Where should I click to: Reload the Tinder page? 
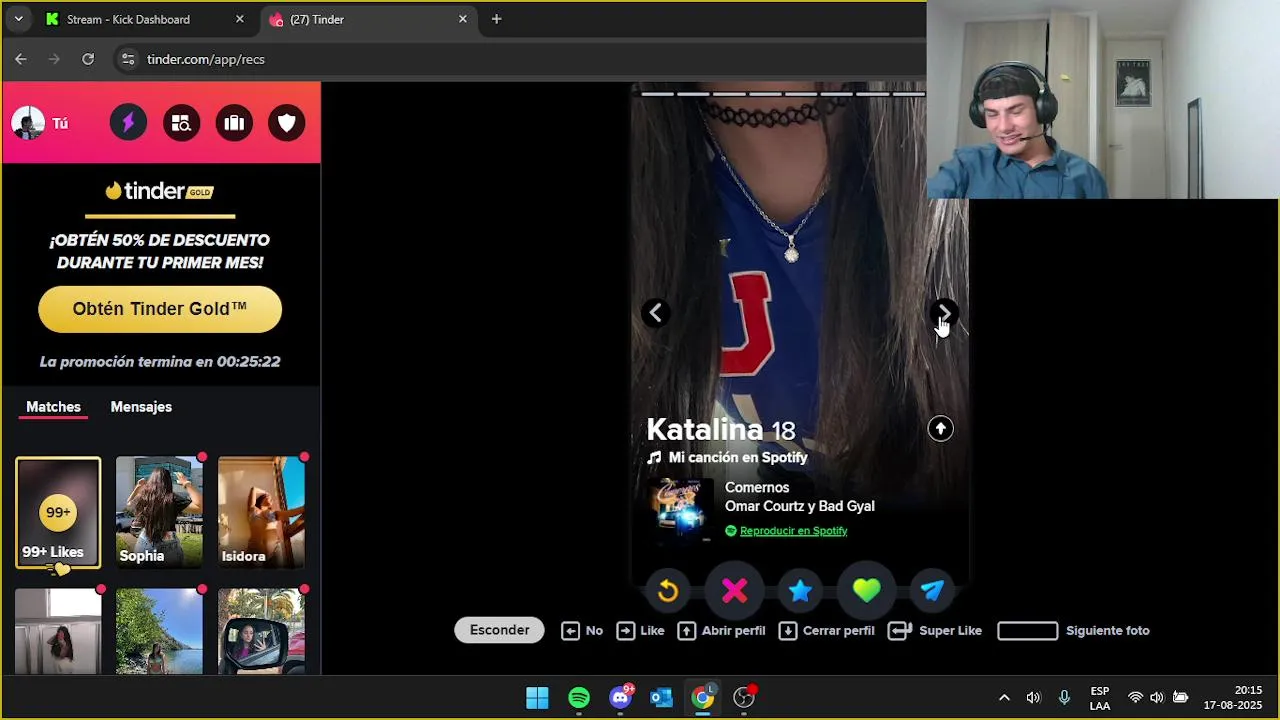[88, 59]
